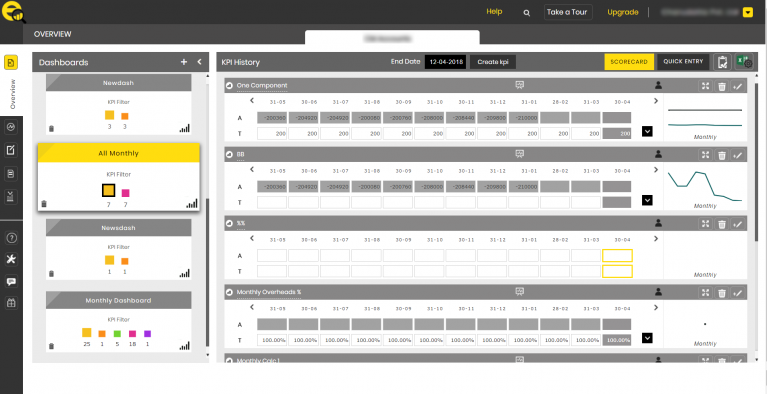The height and width of the screenshot is (394, 767).
Task: Go to later dates in BB row
Action: 656,170
